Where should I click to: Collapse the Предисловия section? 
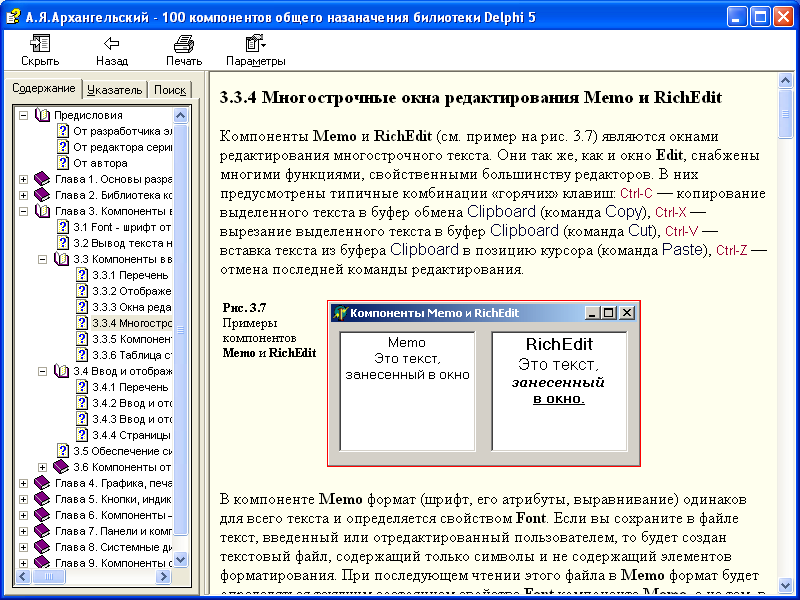click(23, 115)
